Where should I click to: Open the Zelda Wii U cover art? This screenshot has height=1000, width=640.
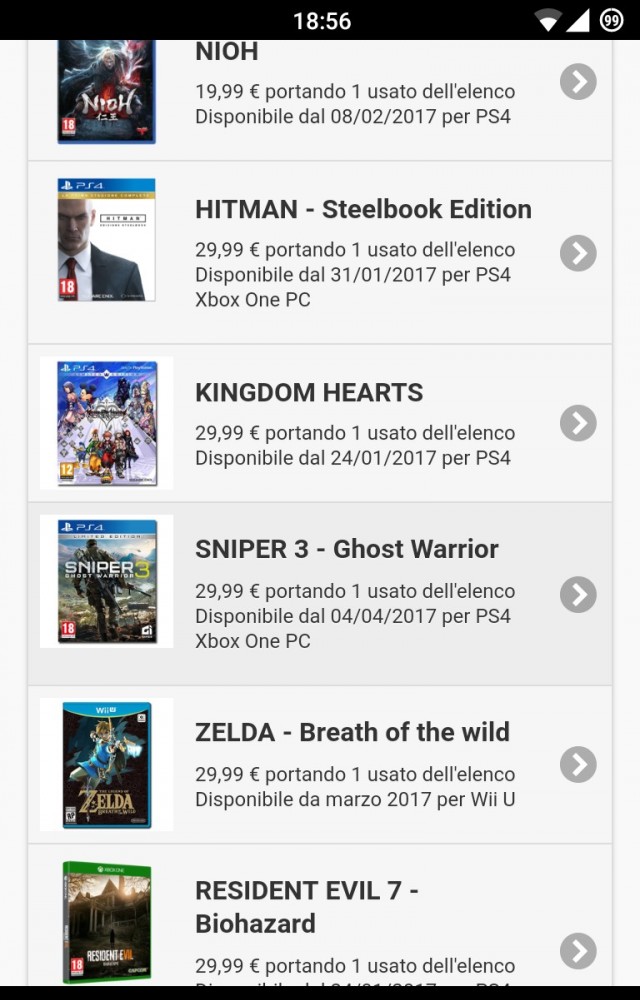pyautogui.click(x=106, y=765)
